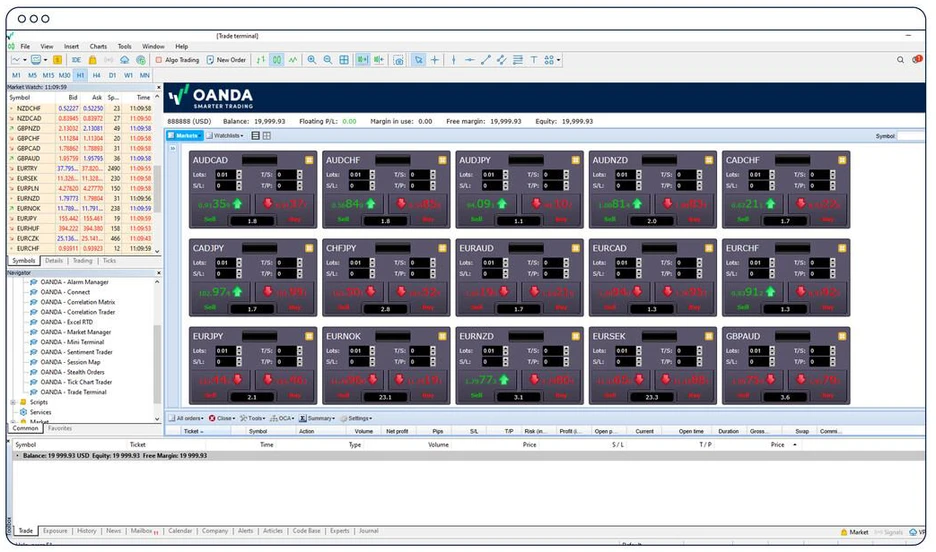
Task: Open the Settings dropdown in the orders bar
Action: (356, 418)
